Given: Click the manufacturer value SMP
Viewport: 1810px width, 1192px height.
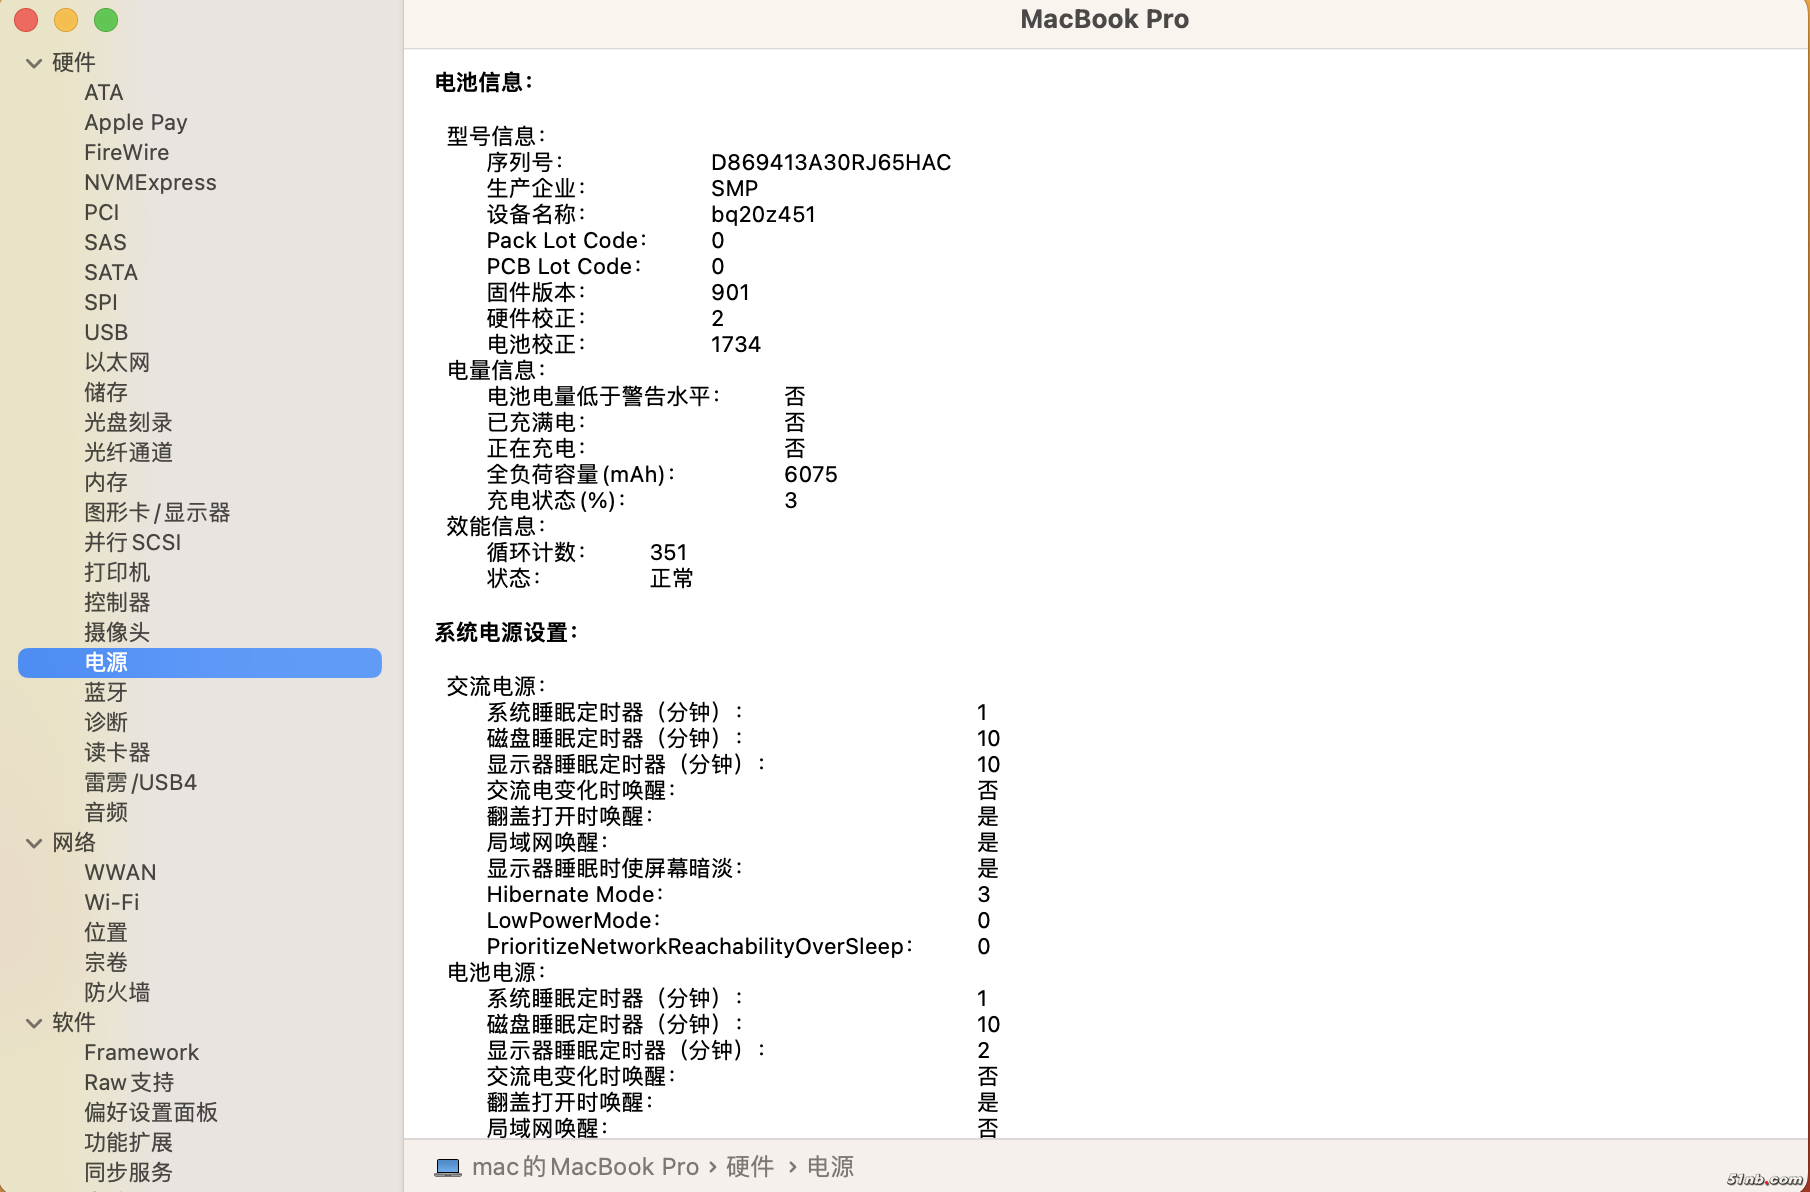Looking at the screenshot, I should [735, 189].
